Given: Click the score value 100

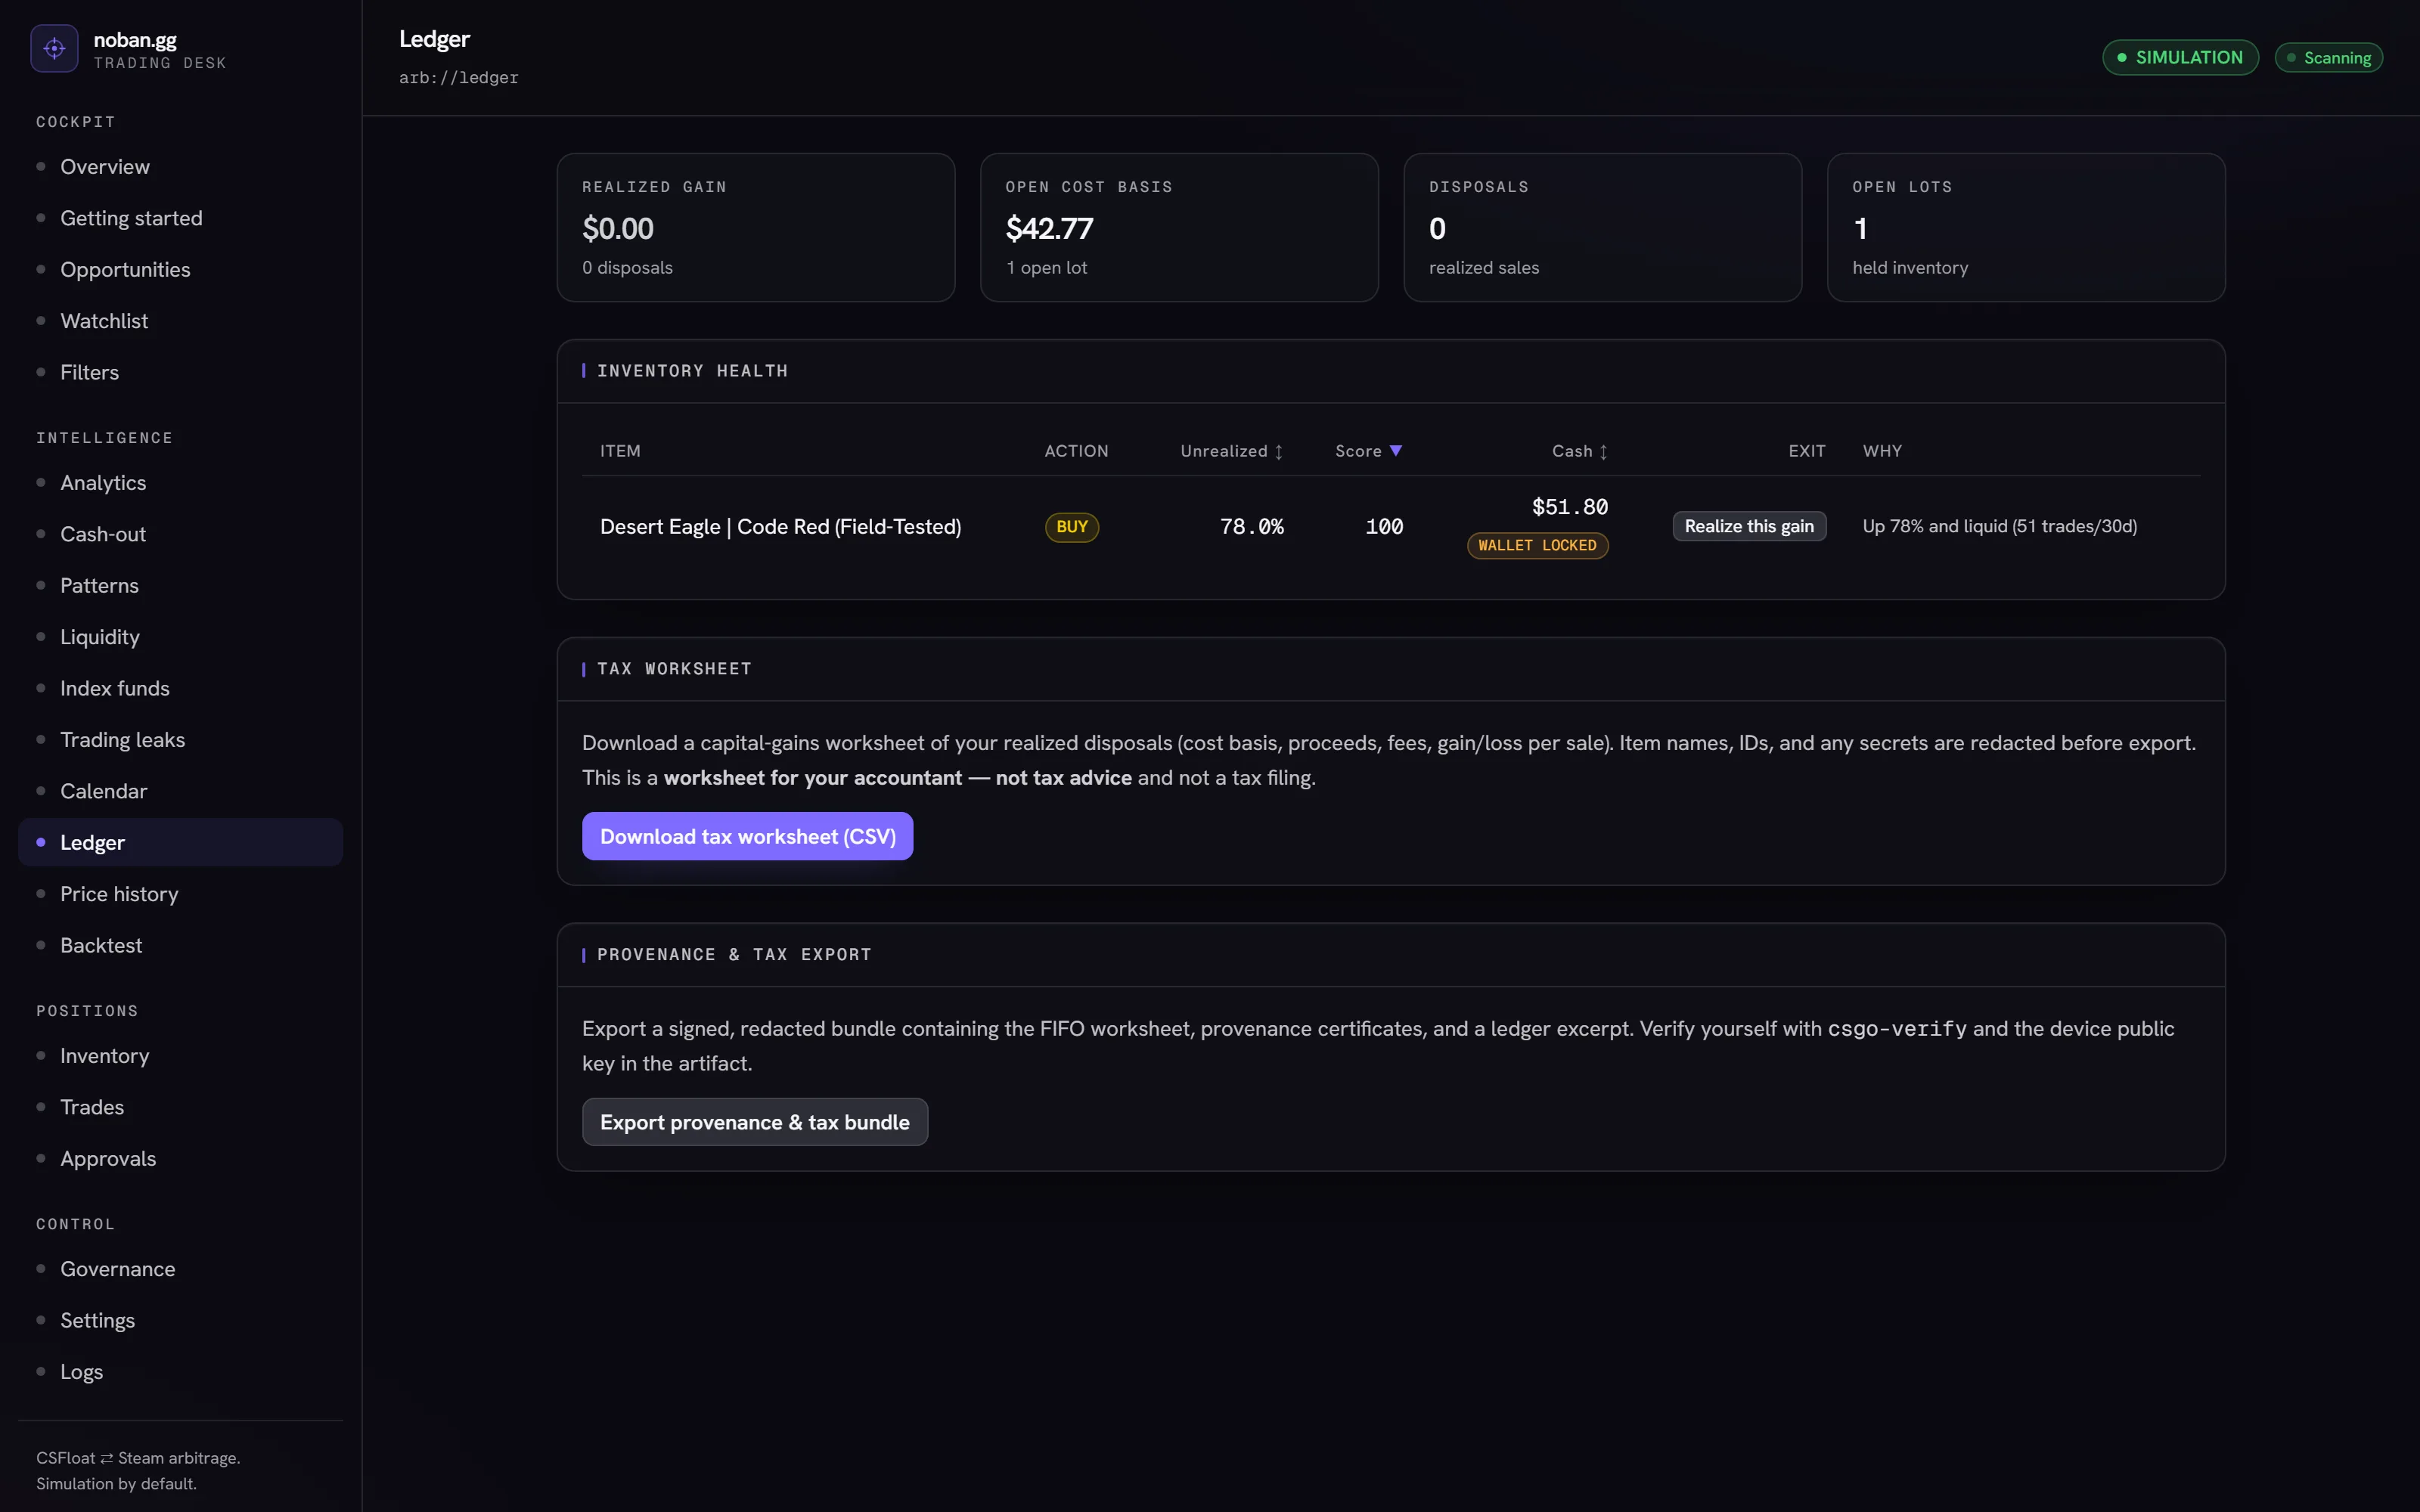Looking at the screenshot, I should [x=1384, y=527].
